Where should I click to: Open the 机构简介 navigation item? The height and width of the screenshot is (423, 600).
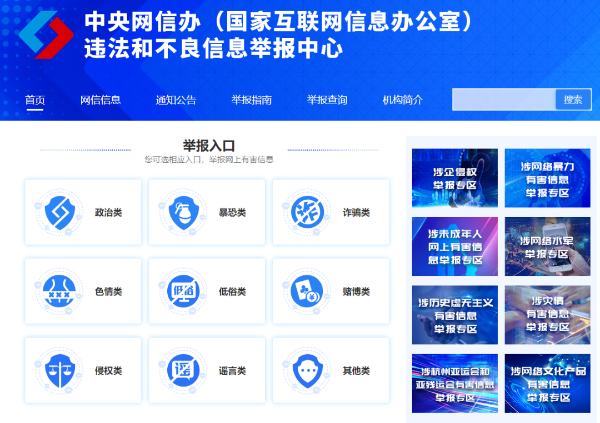403,100
